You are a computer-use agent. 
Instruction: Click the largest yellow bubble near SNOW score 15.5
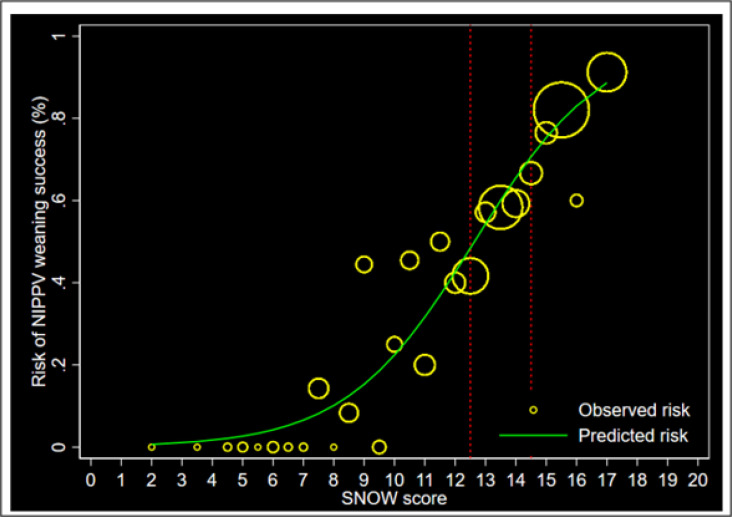[561, 110]
